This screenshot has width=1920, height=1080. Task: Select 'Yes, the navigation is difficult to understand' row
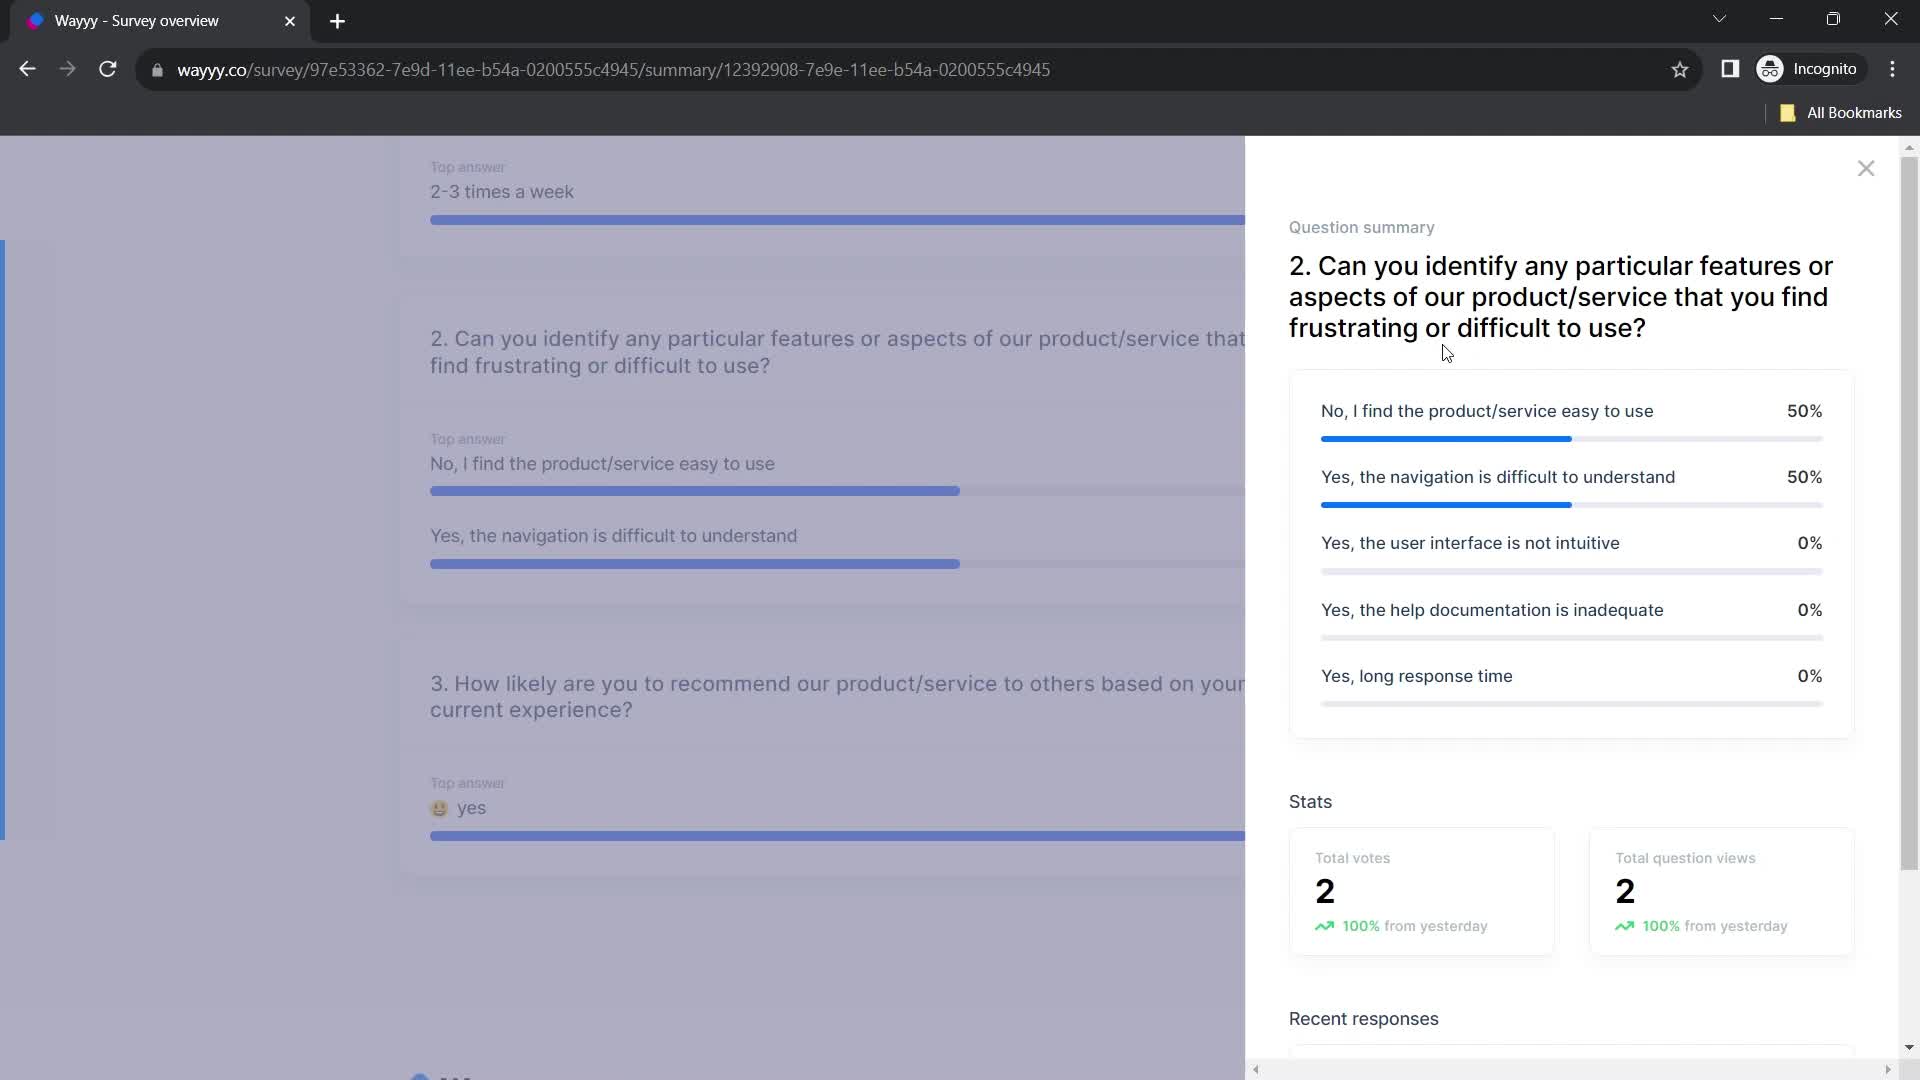click(1571, 489)
